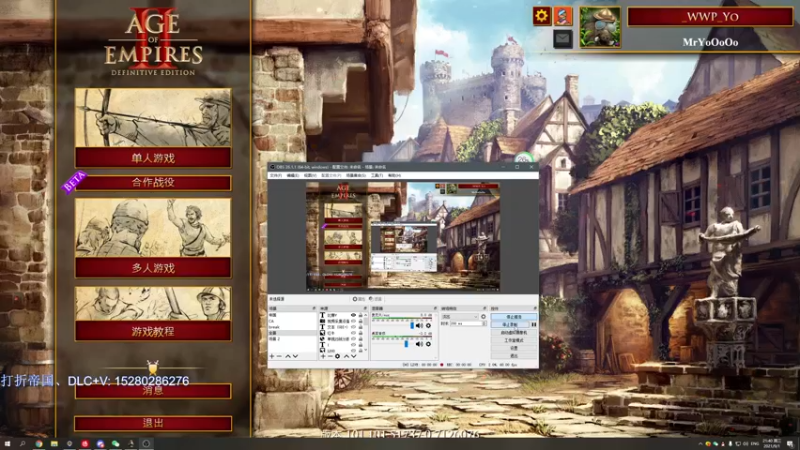
Task: Open the mail envelope icon
Action: pyautogui.click(x=563, y=39)
